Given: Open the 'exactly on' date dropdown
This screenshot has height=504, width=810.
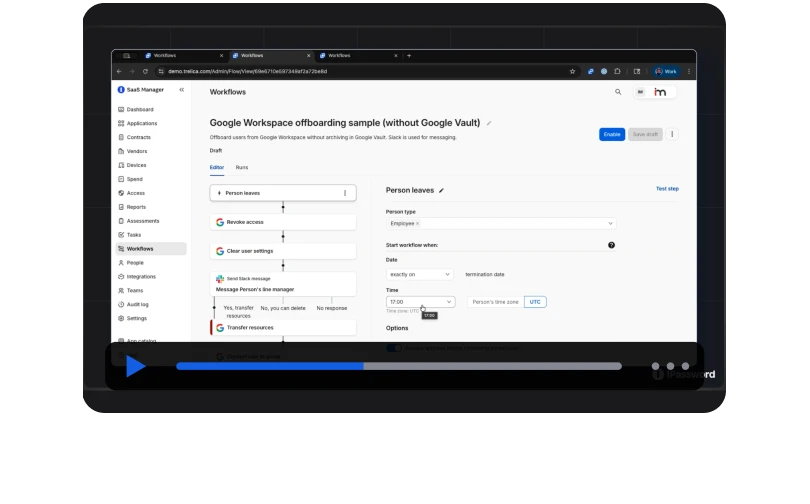Looking at the screenshot, I should click(419, 275).
